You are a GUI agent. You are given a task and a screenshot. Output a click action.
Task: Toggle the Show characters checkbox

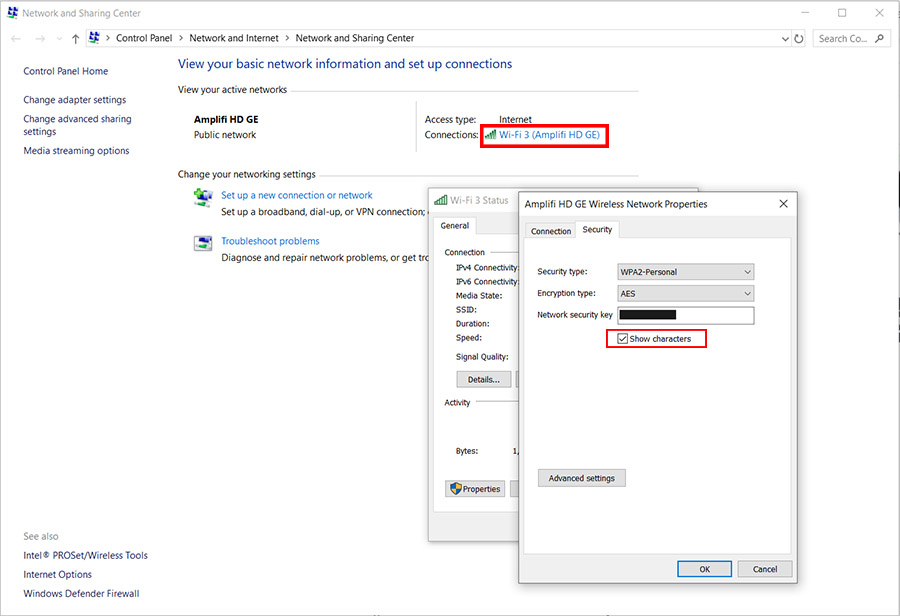click(x=622, y=339)
